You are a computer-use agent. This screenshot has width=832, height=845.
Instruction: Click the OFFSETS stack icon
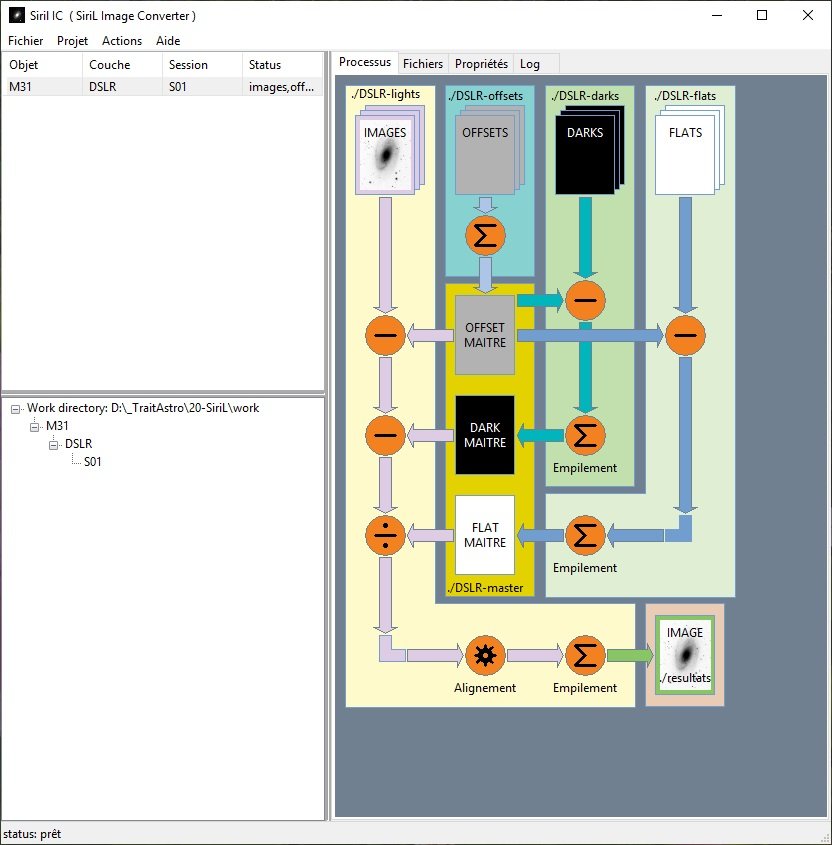coord(490,150)
